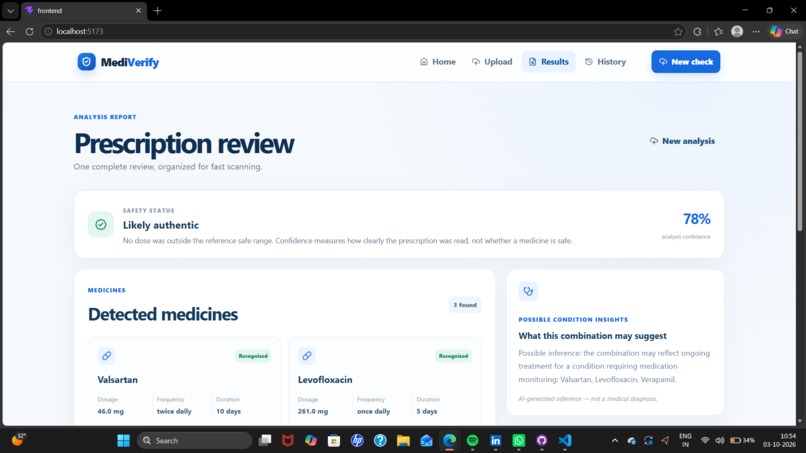Click the 46.0 mg dosage value
The width and height of the screenshot is (806, 453).
click(111, 411)
